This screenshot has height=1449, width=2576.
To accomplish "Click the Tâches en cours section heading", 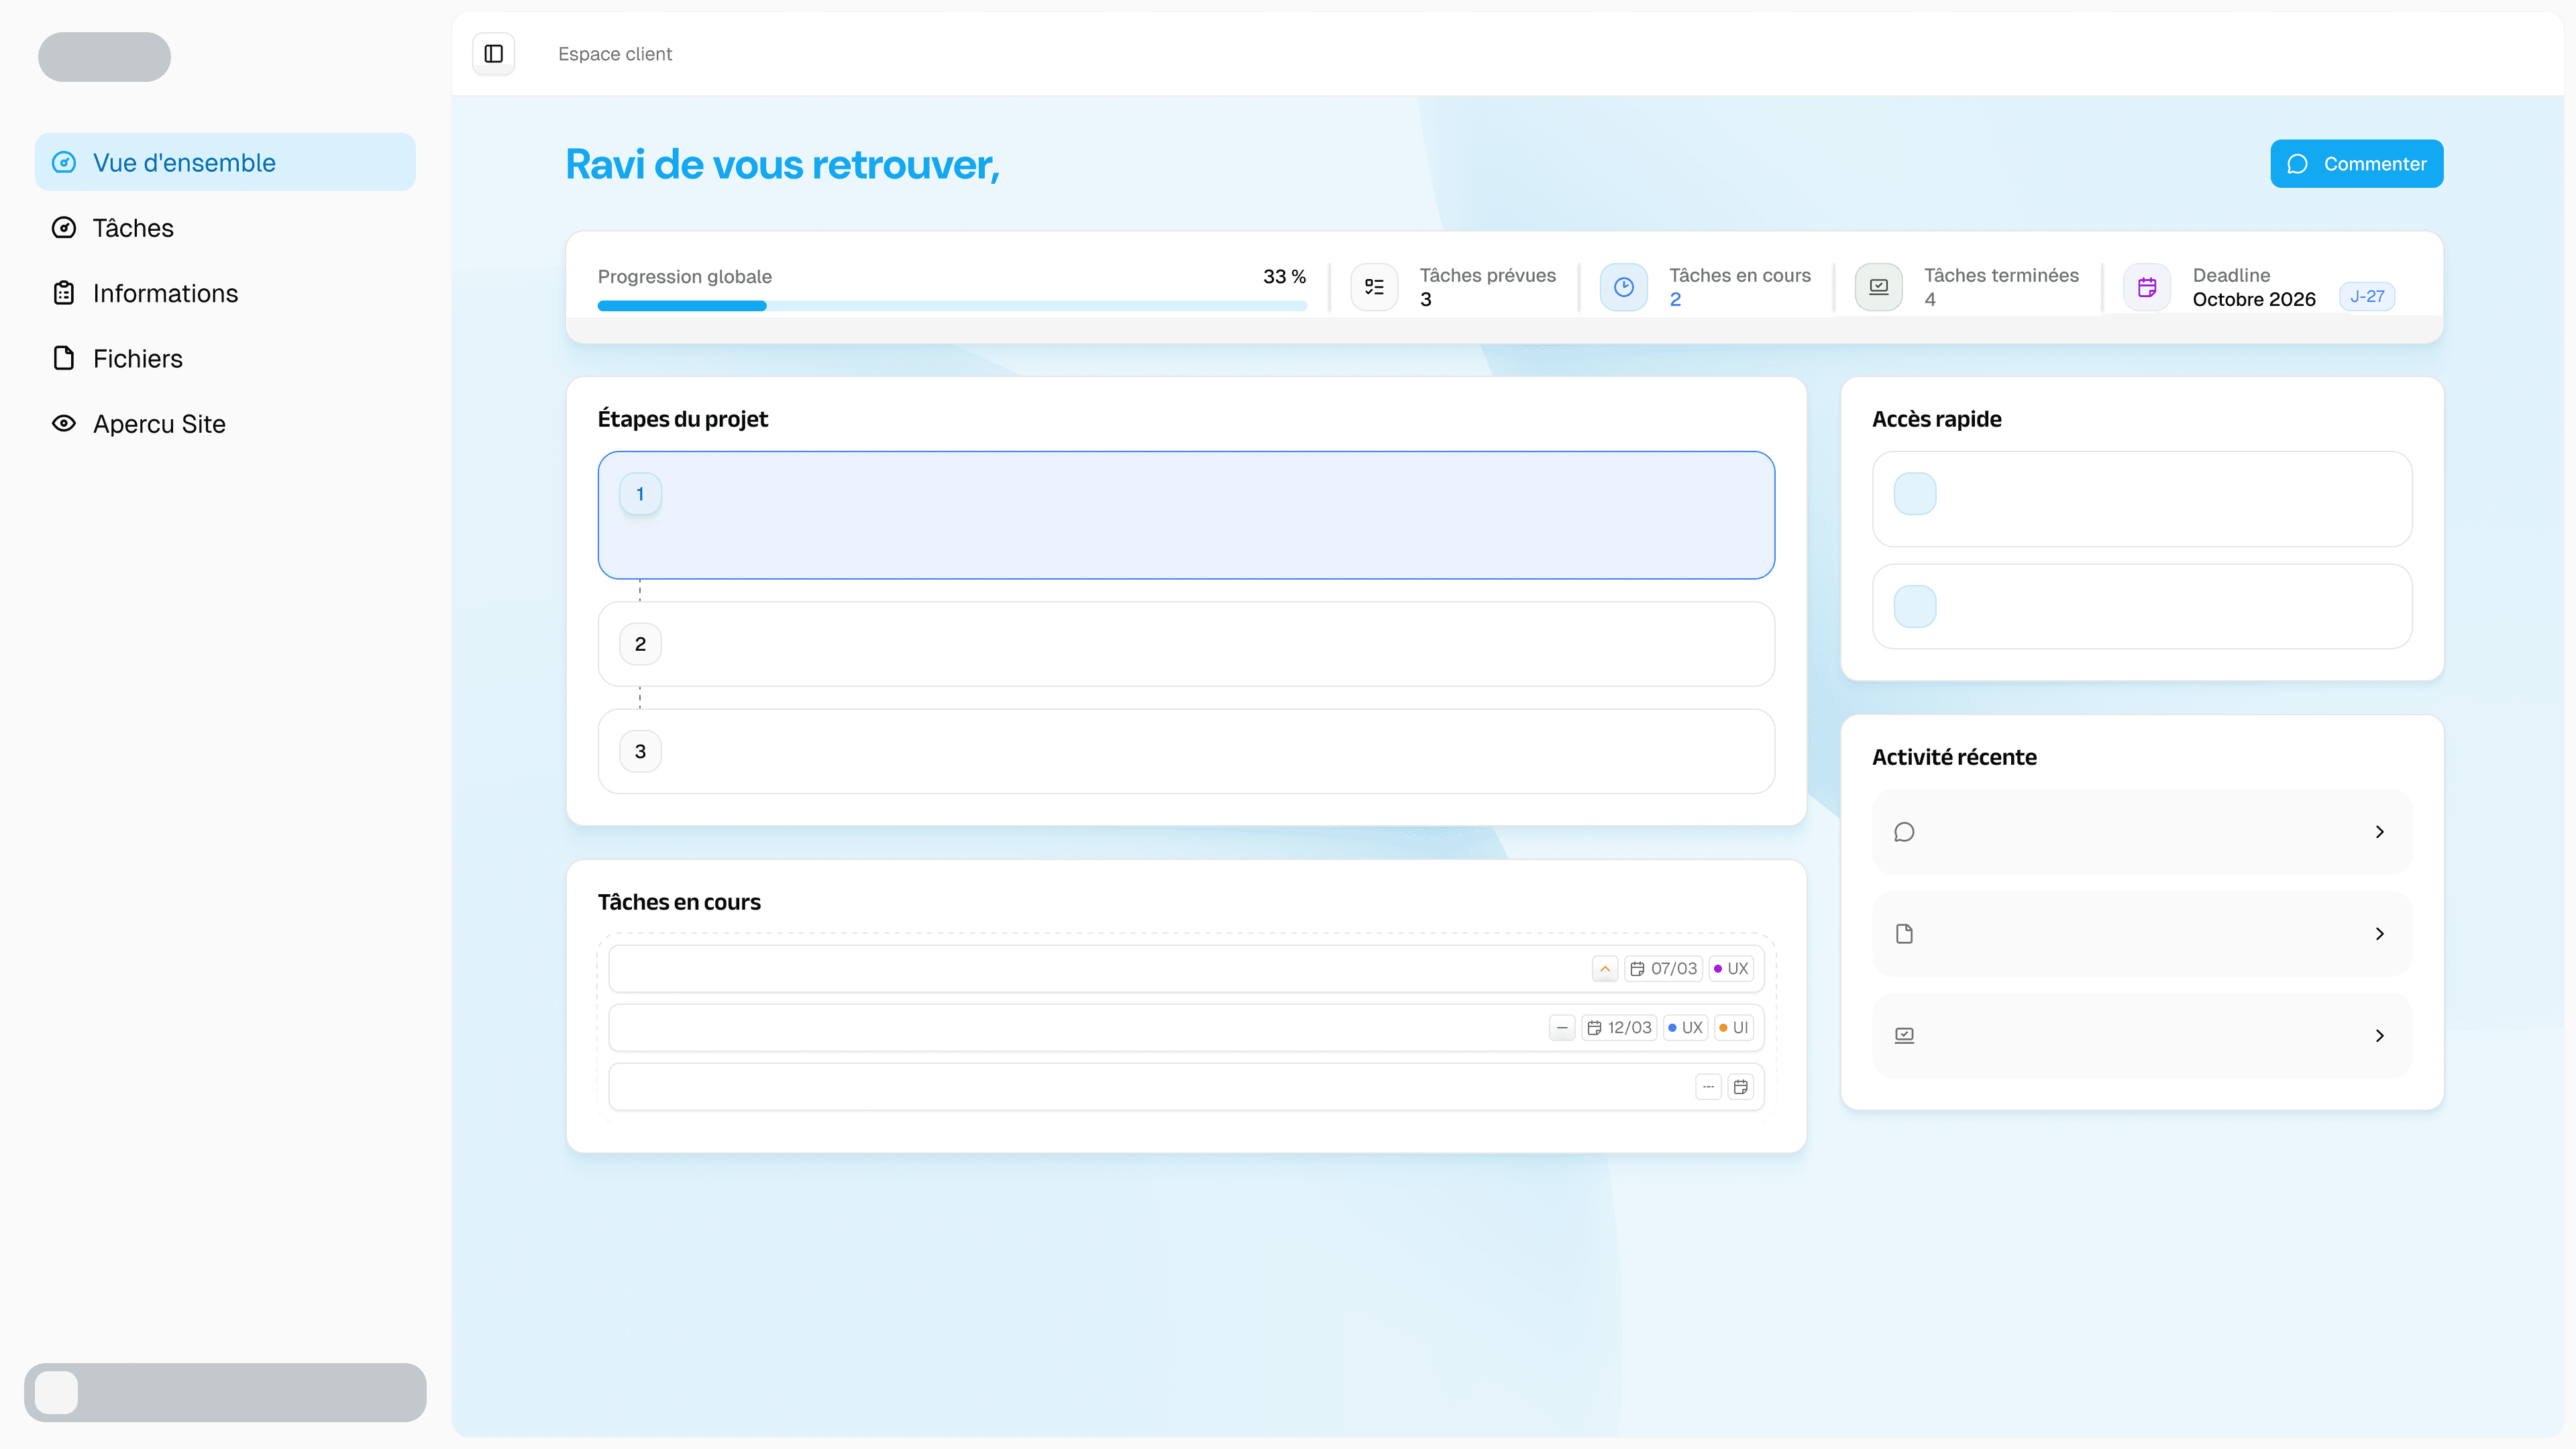I will [x=679, y=902].
